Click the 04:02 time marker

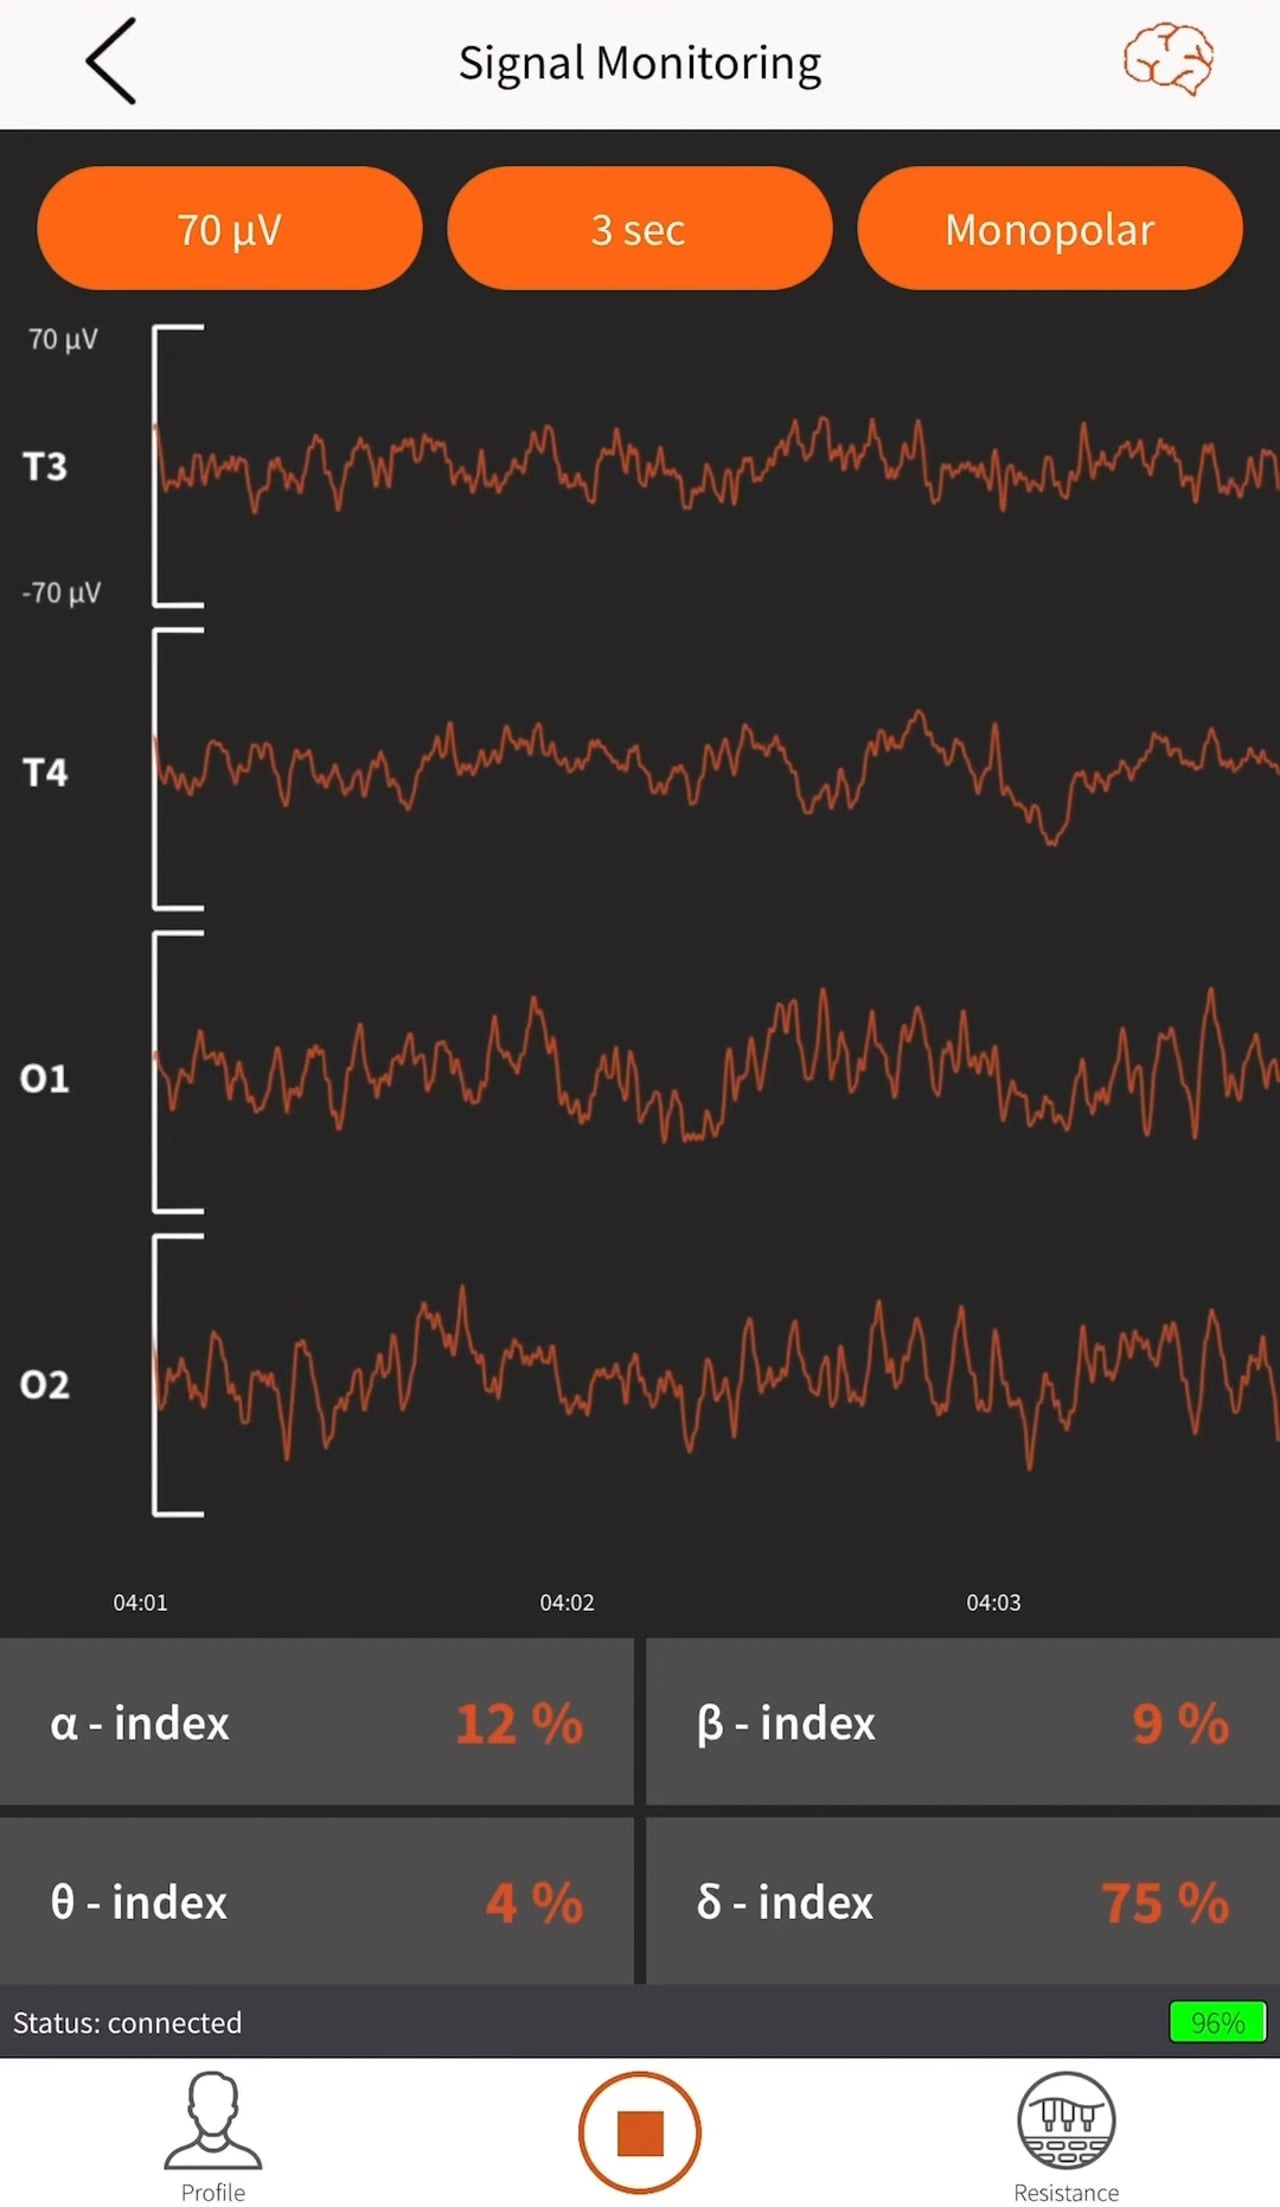(x=567, y=1602)
